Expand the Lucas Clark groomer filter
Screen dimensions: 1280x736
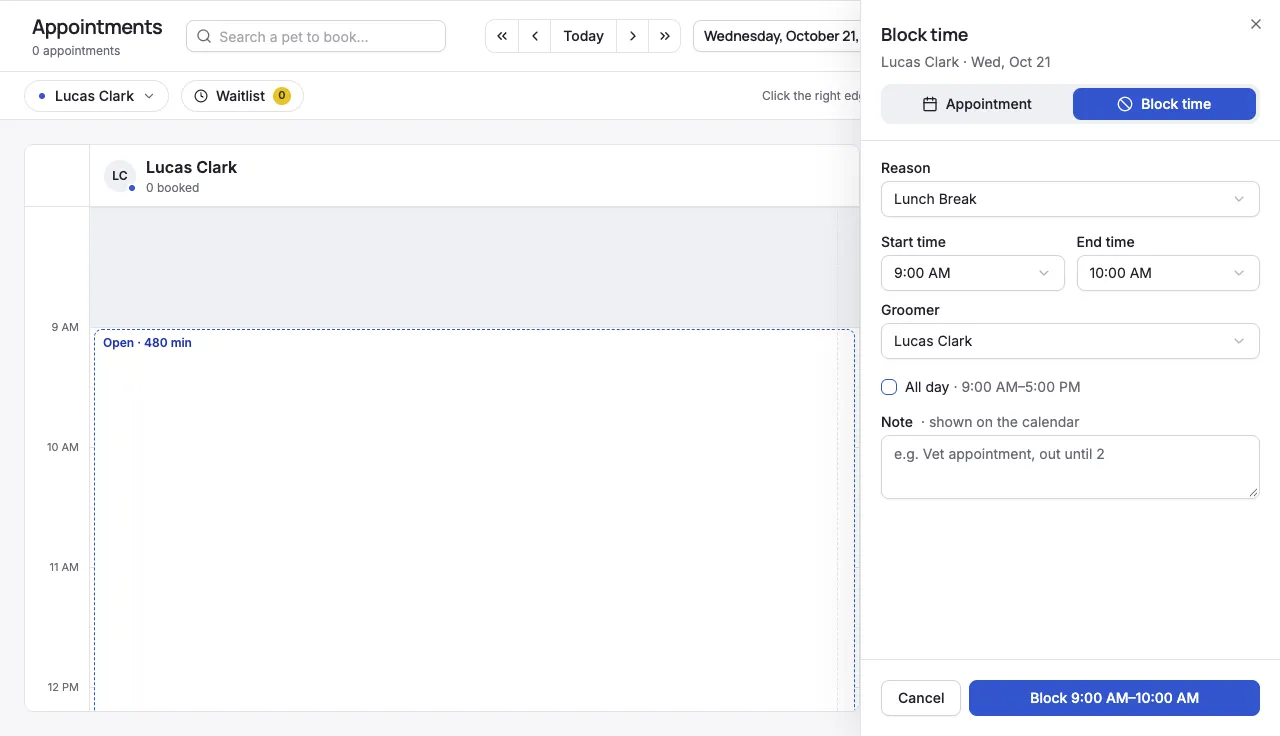(x=97, y=96)
